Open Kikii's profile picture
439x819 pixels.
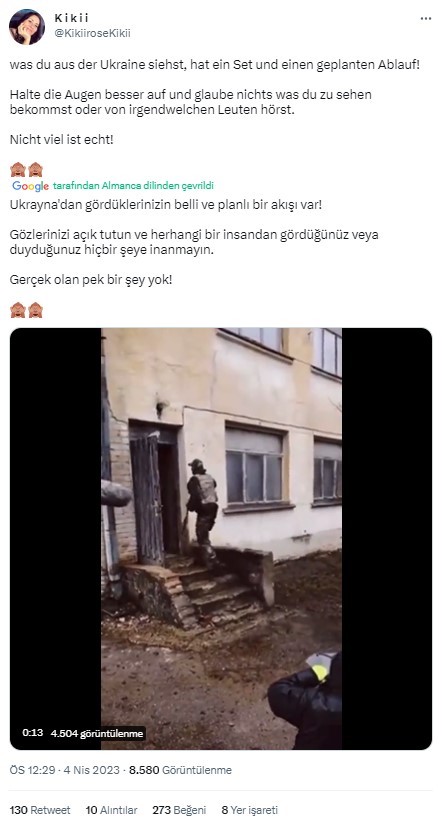tap(27, 27)
